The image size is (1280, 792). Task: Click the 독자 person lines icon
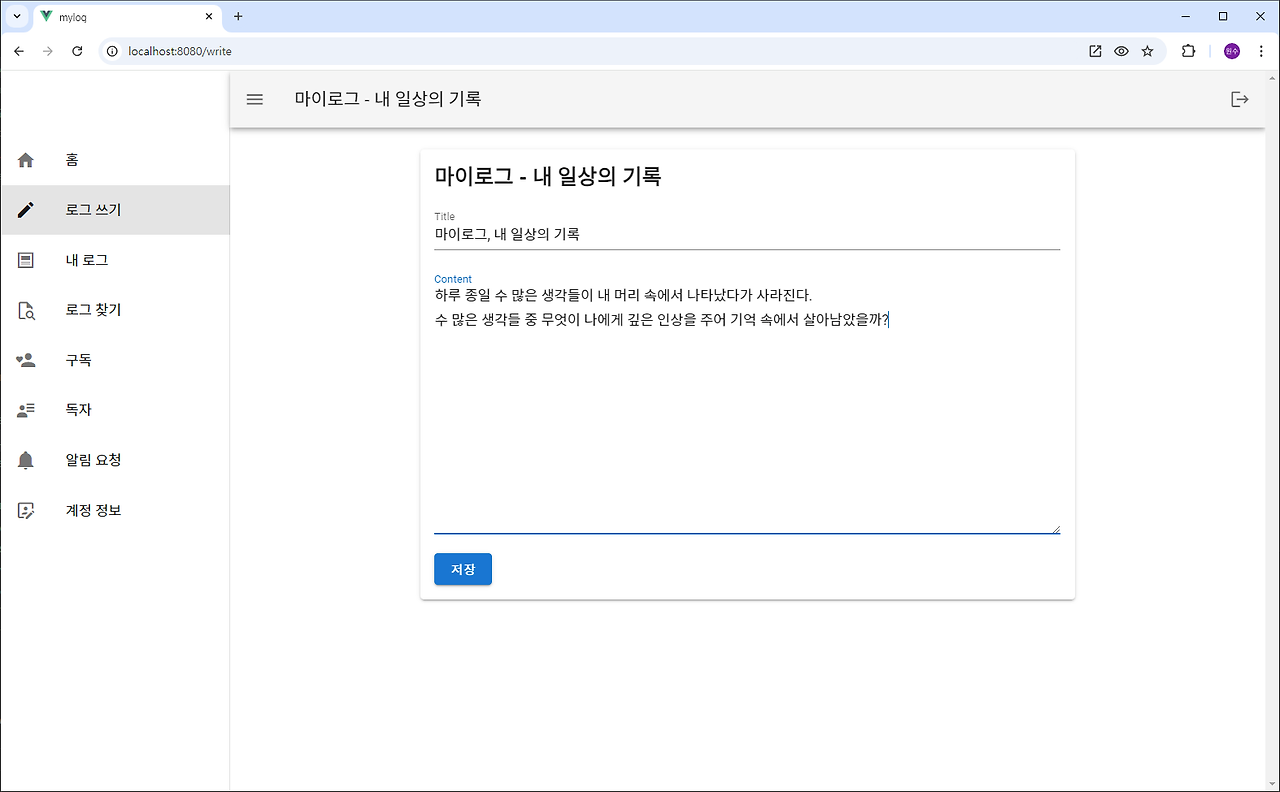[x=26, y=410]
